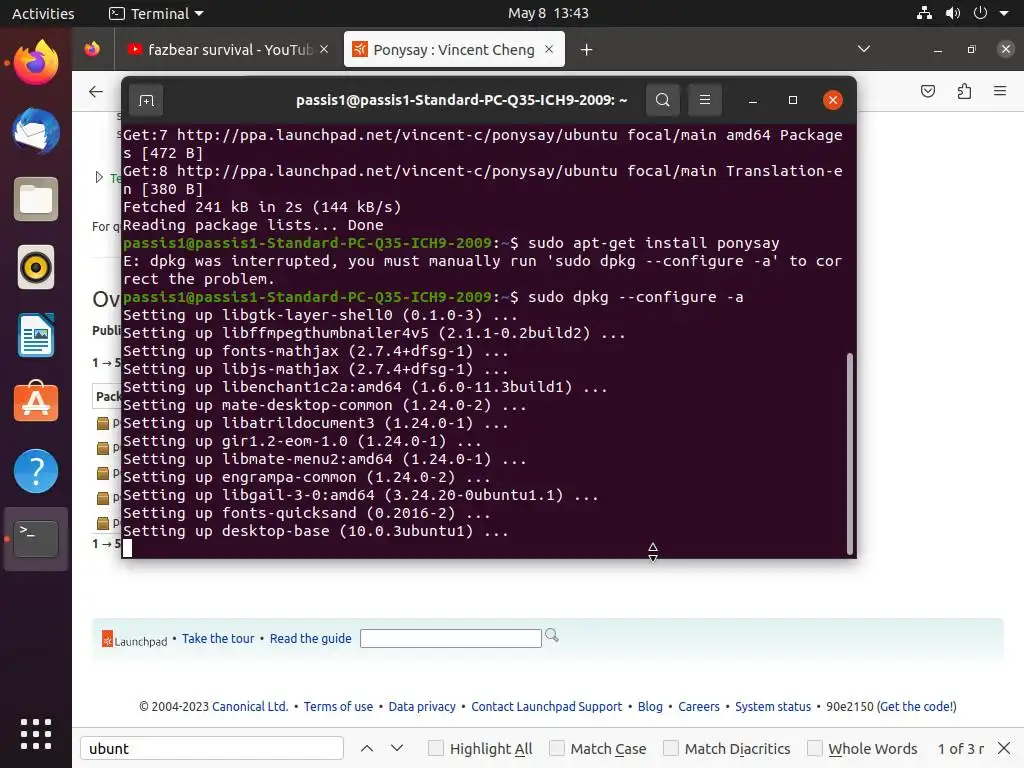Screen dimensions: 1024x768
Task: Expand the disclosure triangle on Launchpad page
Action: click(99, 177)
